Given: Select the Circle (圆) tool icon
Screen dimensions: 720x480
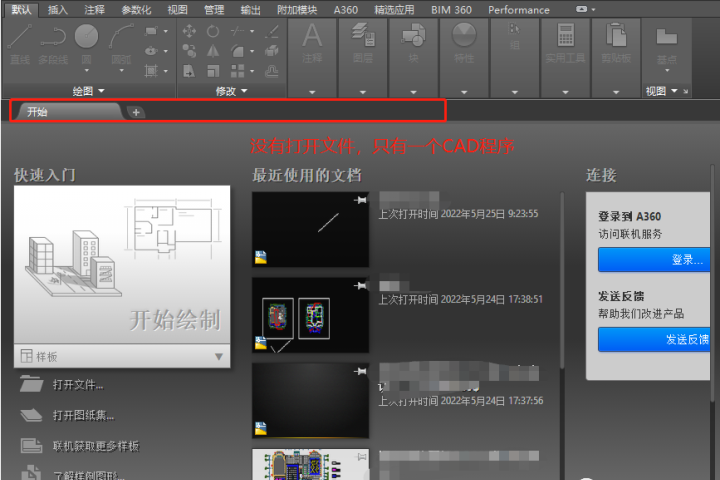Looking at the screenshot, I should (x=86, y=37).
